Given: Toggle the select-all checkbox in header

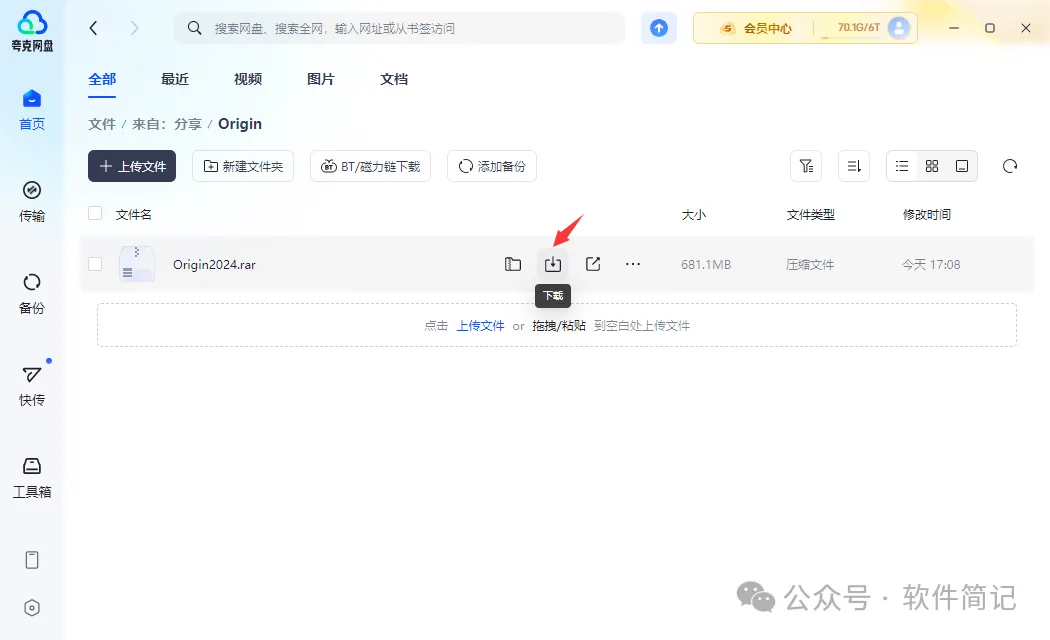Looking at the screenshot, I should point(95,213).
